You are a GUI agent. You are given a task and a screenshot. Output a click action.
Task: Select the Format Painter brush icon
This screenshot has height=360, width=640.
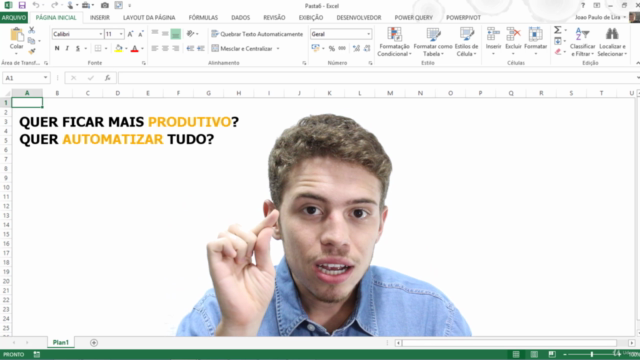(x=31, y=51)
